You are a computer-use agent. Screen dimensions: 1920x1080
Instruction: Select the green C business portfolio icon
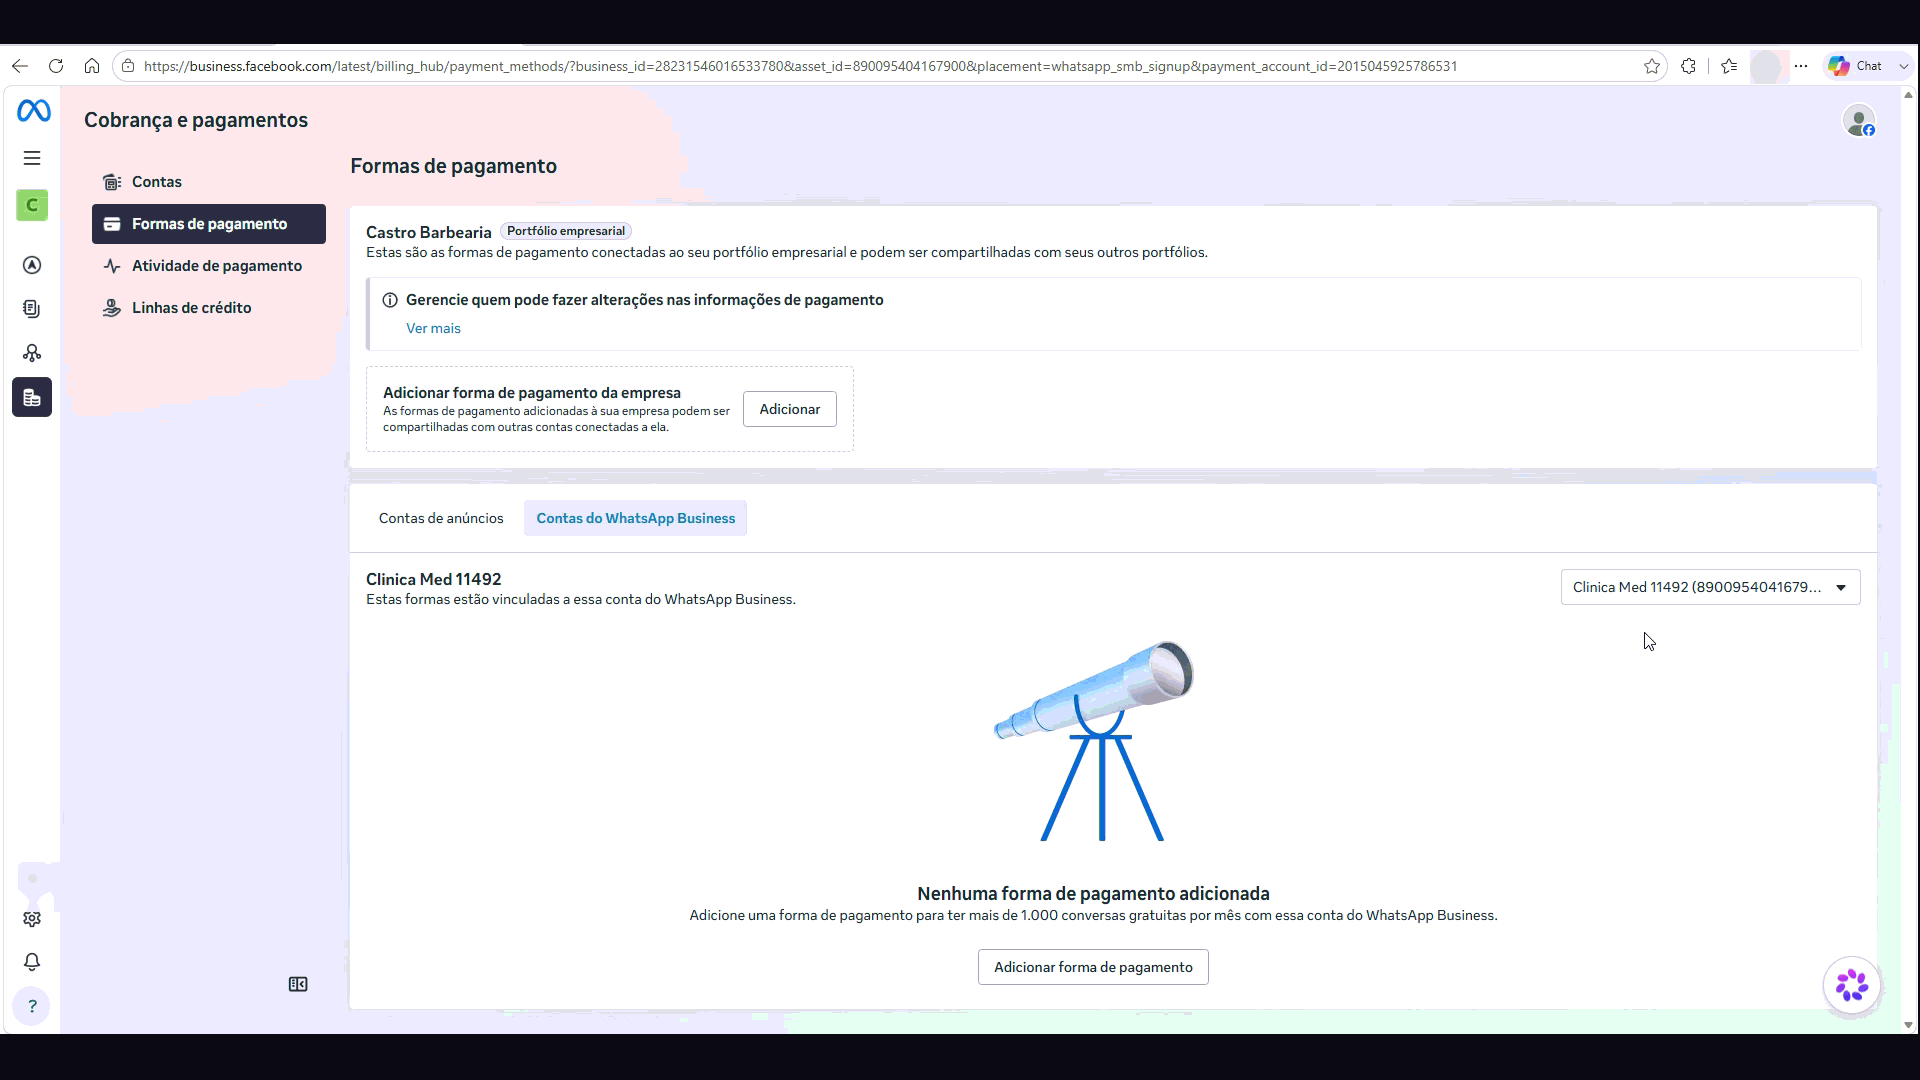coord(32,205)
